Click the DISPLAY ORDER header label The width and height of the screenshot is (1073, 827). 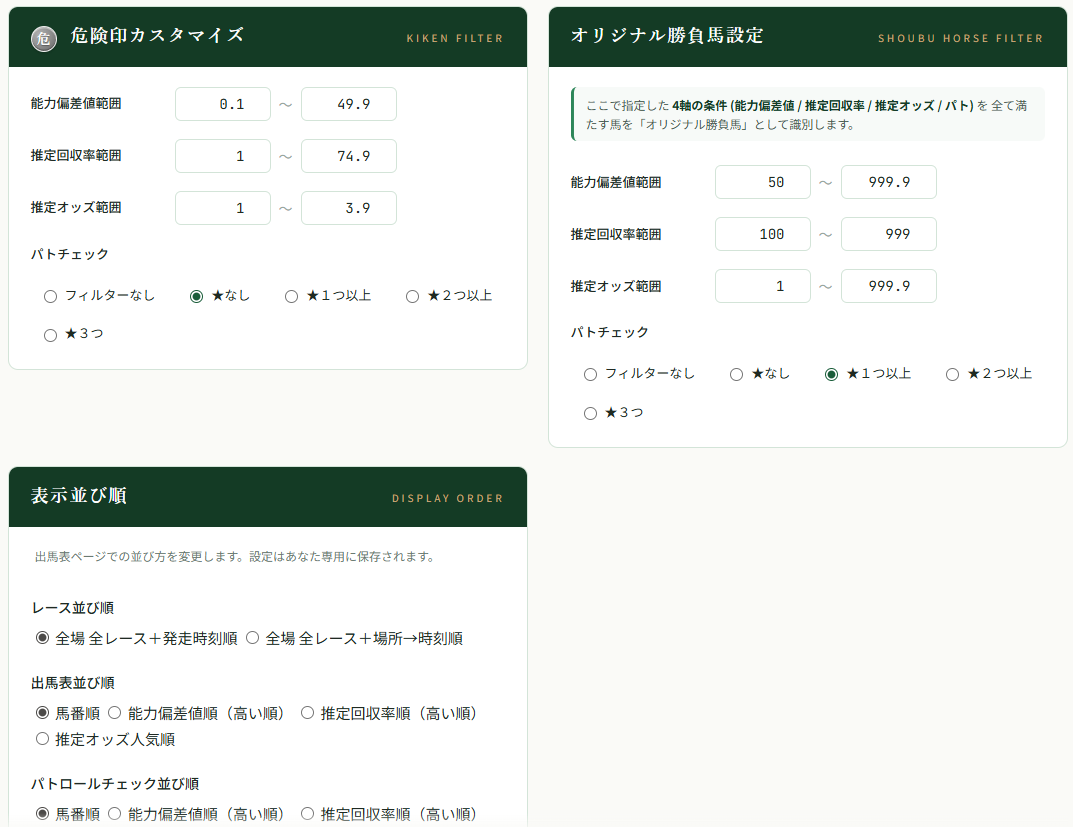tap(448, 498)
